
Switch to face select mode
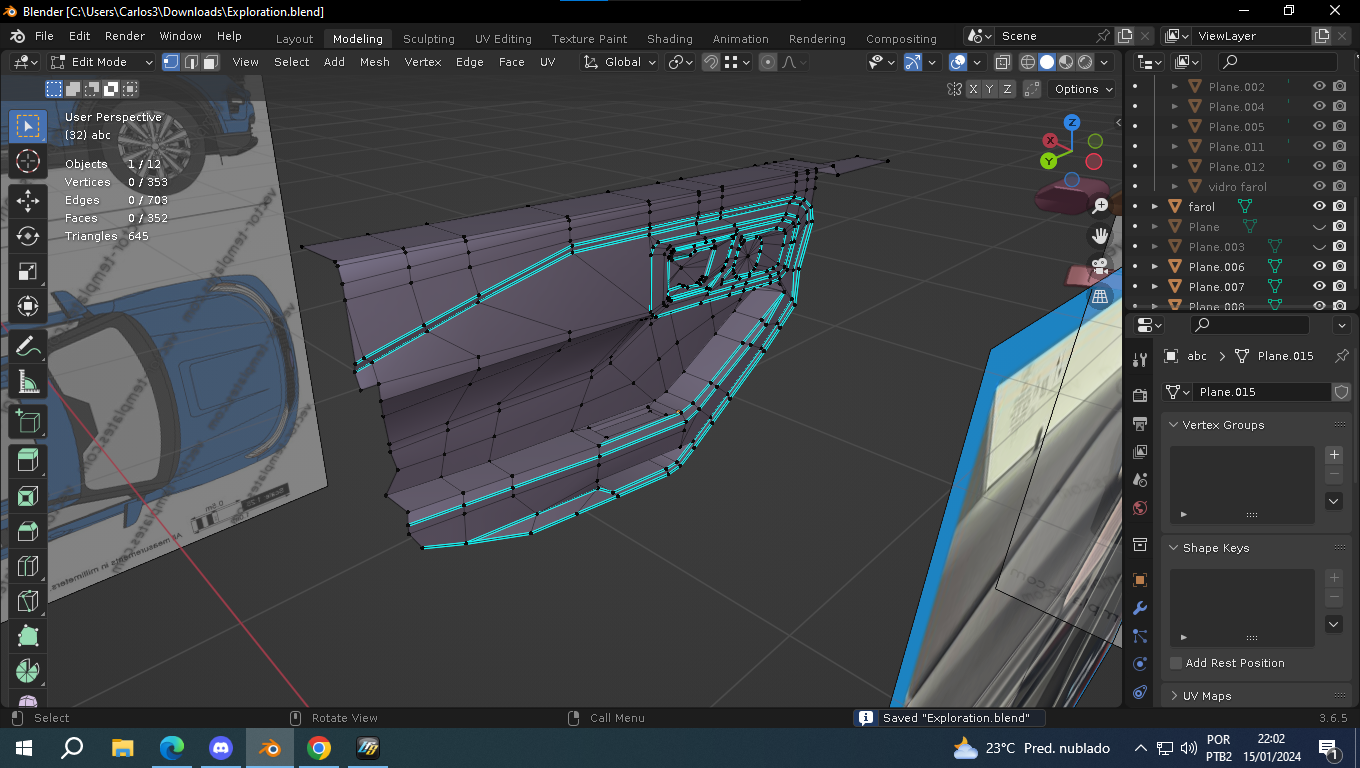[x=211, y=62]
